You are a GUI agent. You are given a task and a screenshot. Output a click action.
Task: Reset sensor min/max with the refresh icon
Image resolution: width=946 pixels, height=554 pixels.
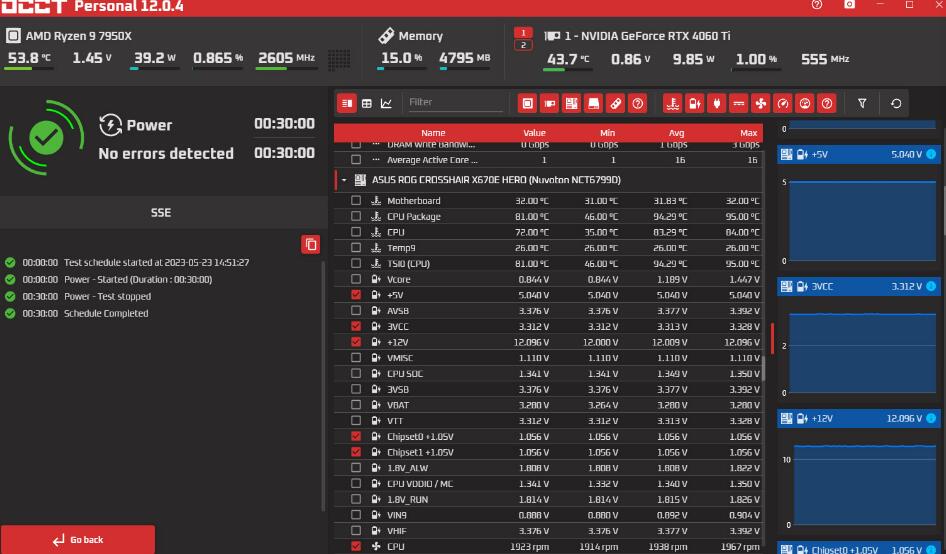(896, 103)
